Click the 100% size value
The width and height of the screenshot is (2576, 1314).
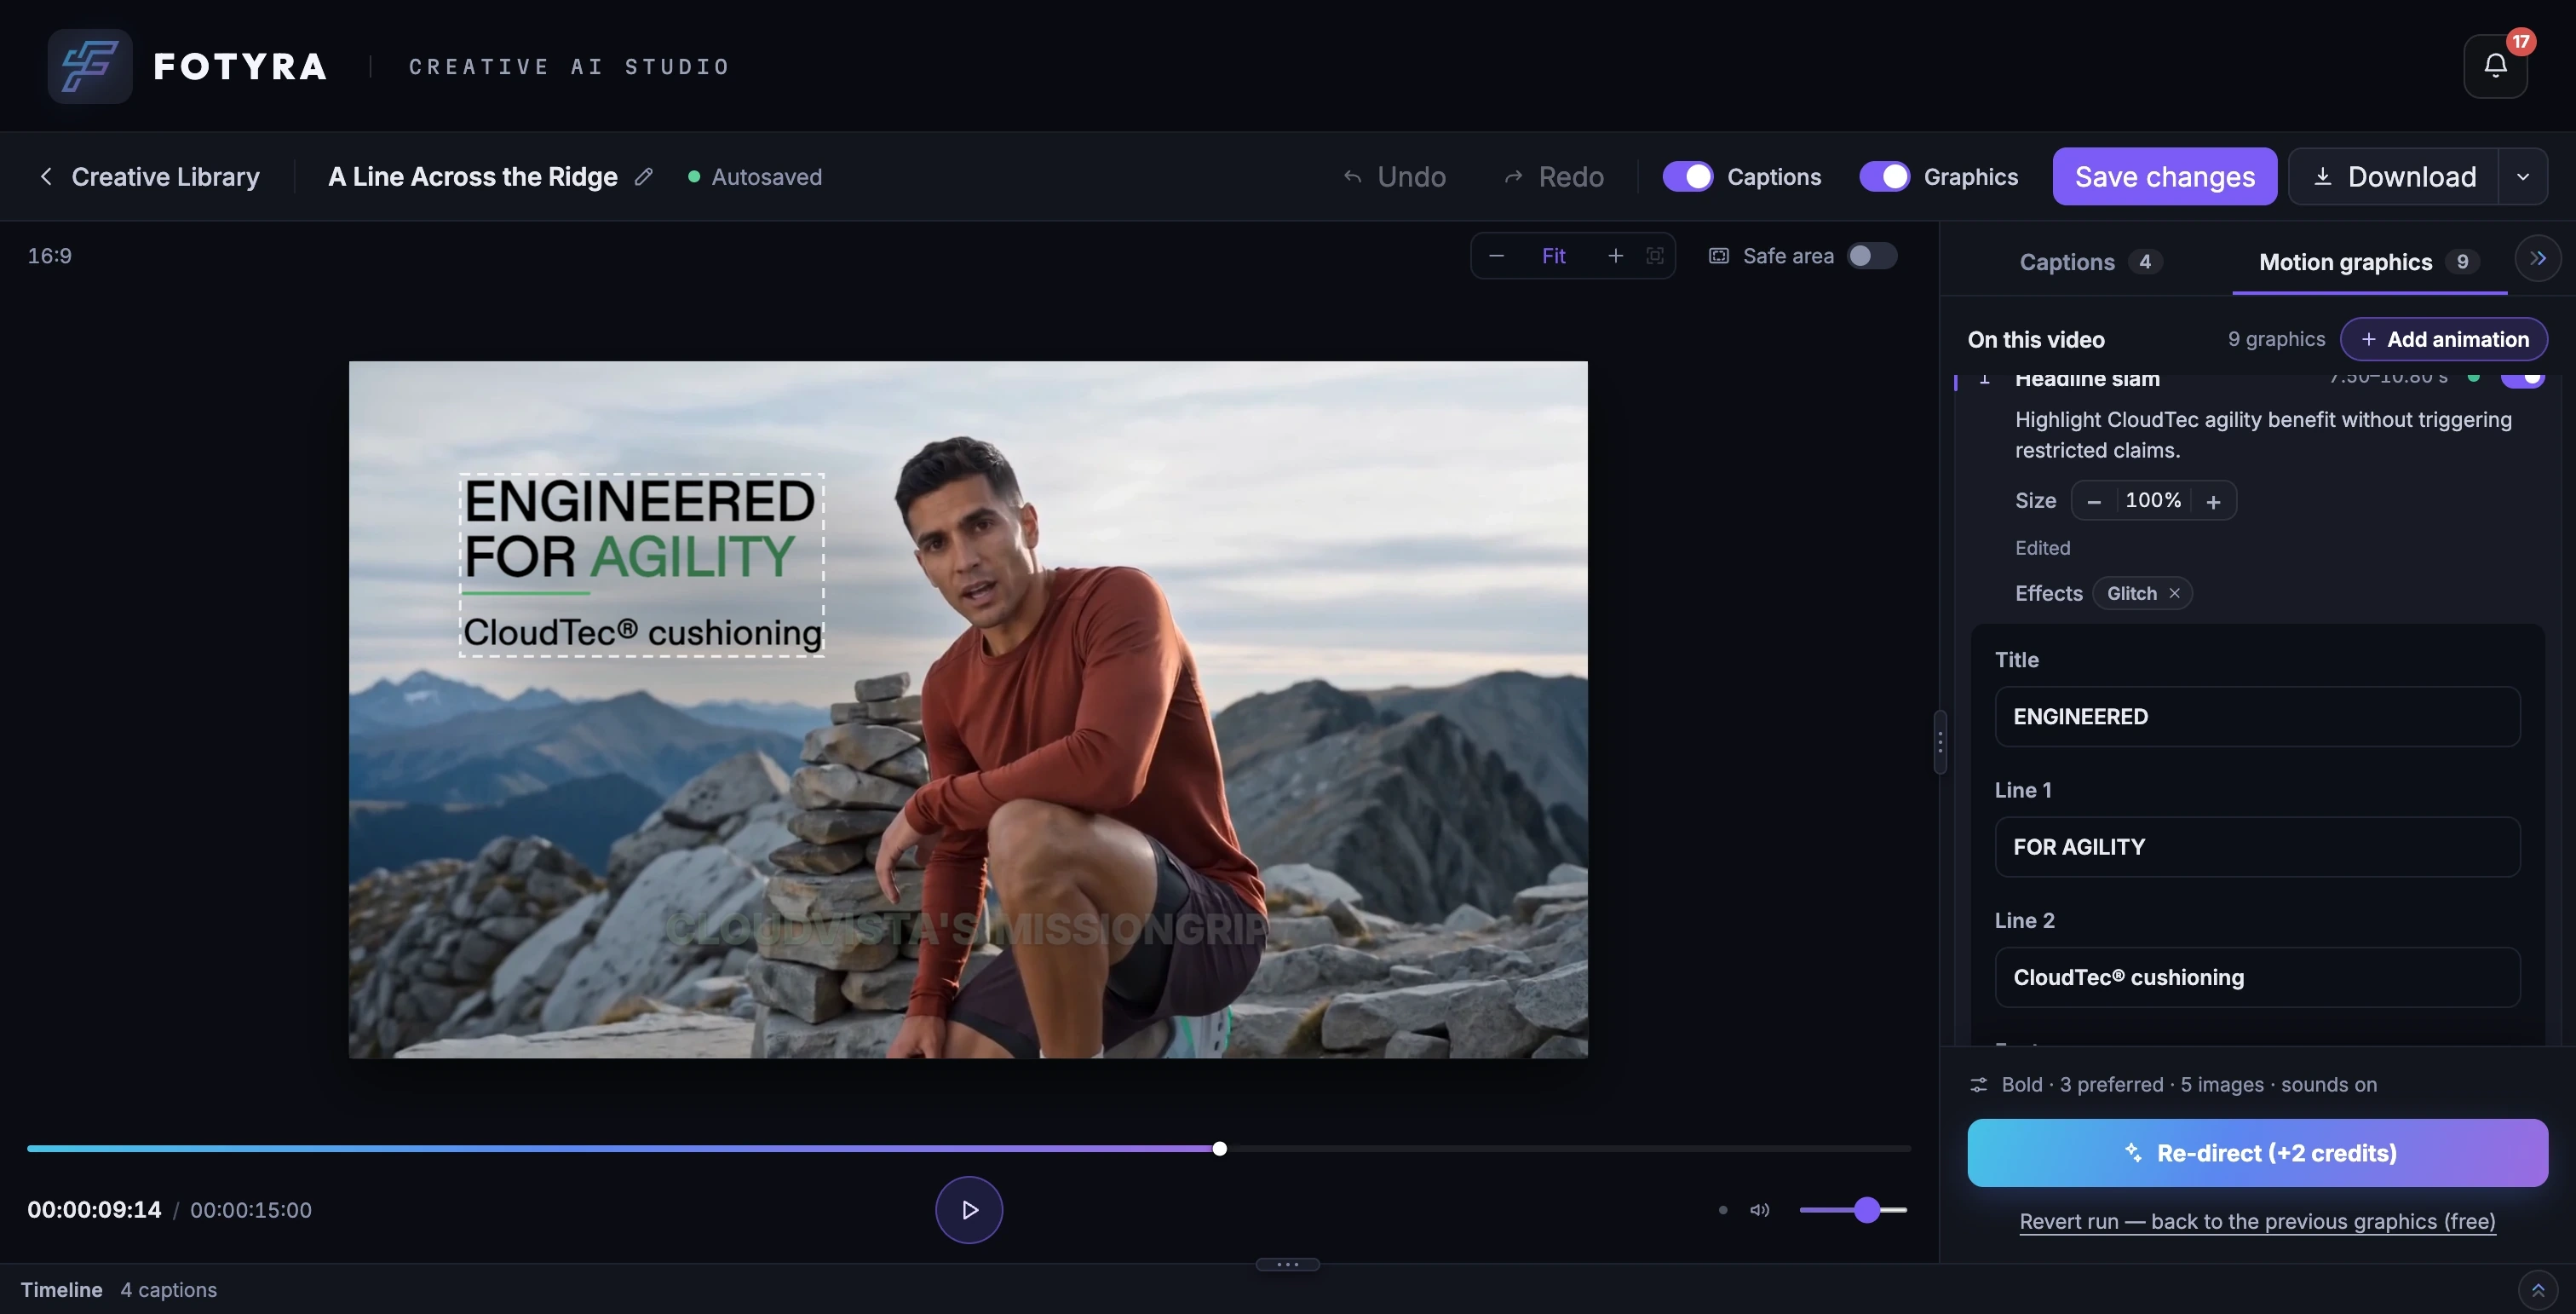pyautogui.click(x=2153, y=501)
